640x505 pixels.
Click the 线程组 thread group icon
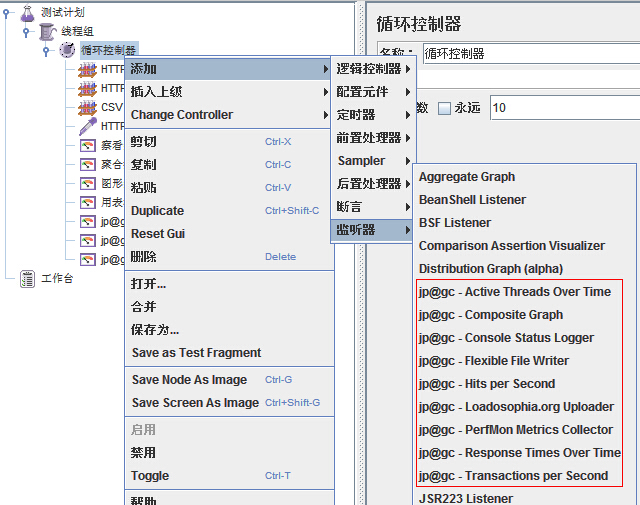tap(47, 31)
